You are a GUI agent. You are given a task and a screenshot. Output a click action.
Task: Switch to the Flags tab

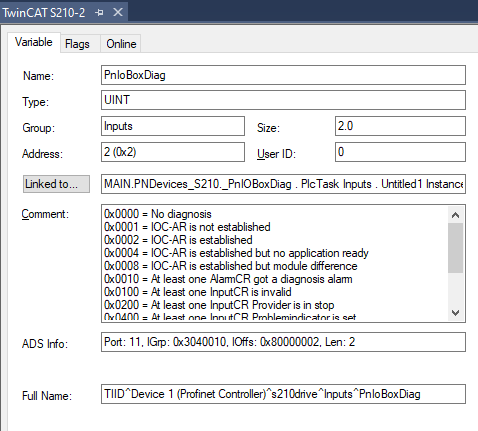(x=77, y=44)
